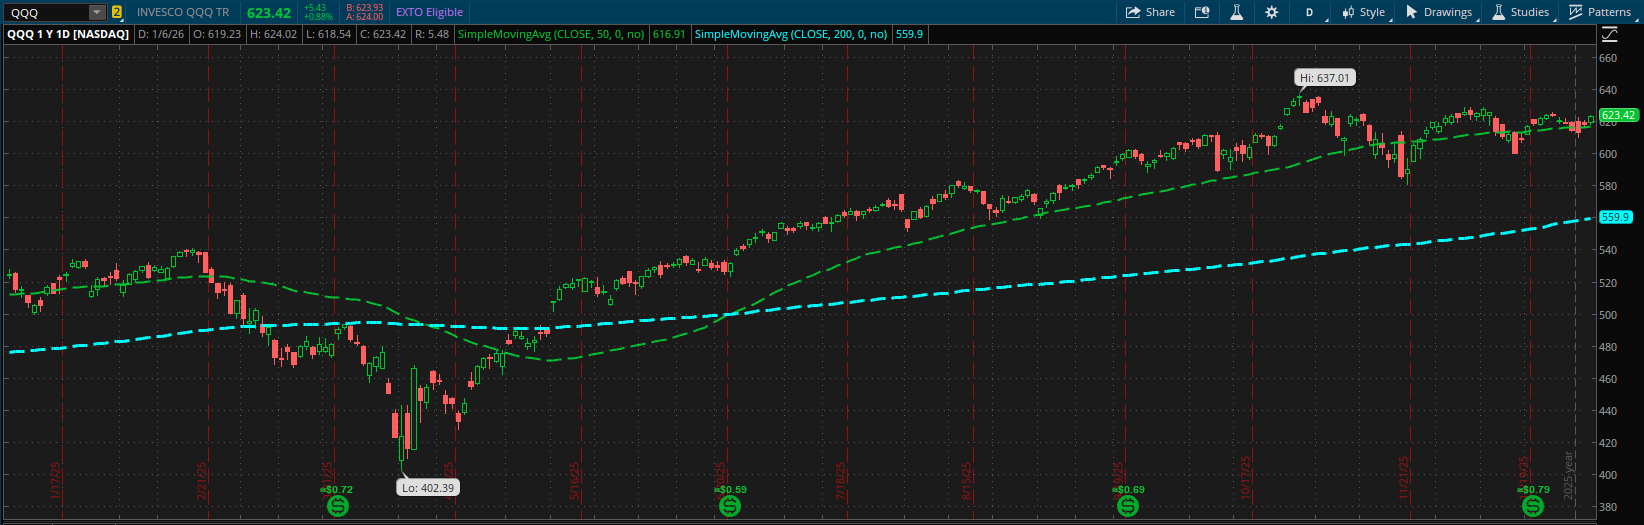Open the Style menu
The height and width of the screenshot is (525, 1644).
(1364, 12)
